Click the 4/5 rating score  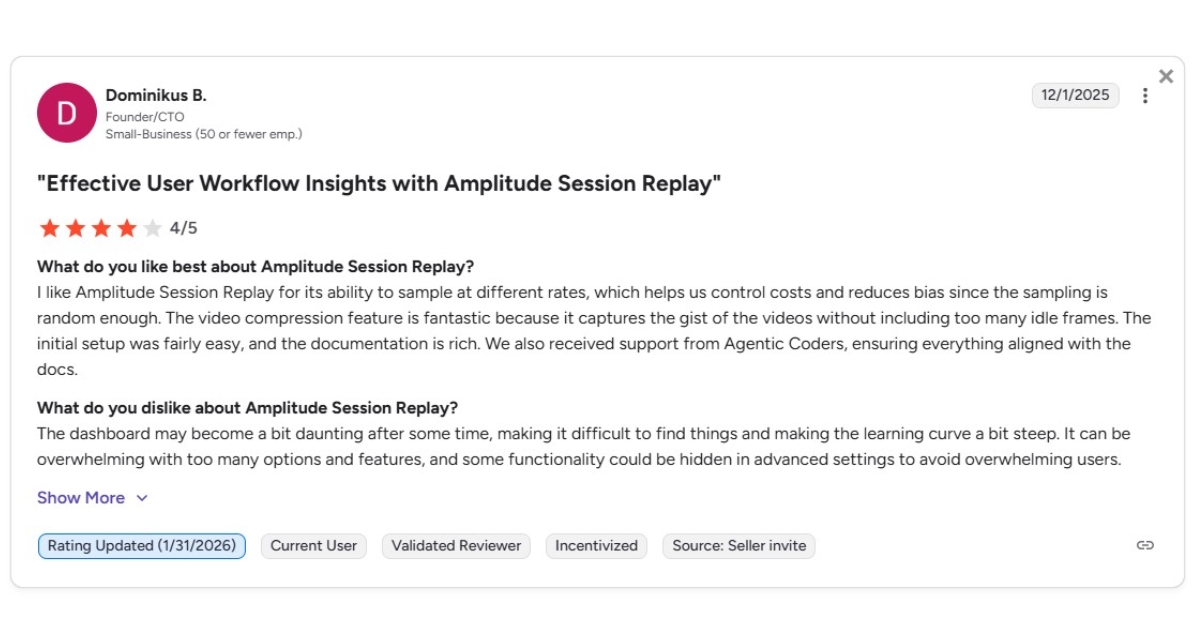click(184, 228)
